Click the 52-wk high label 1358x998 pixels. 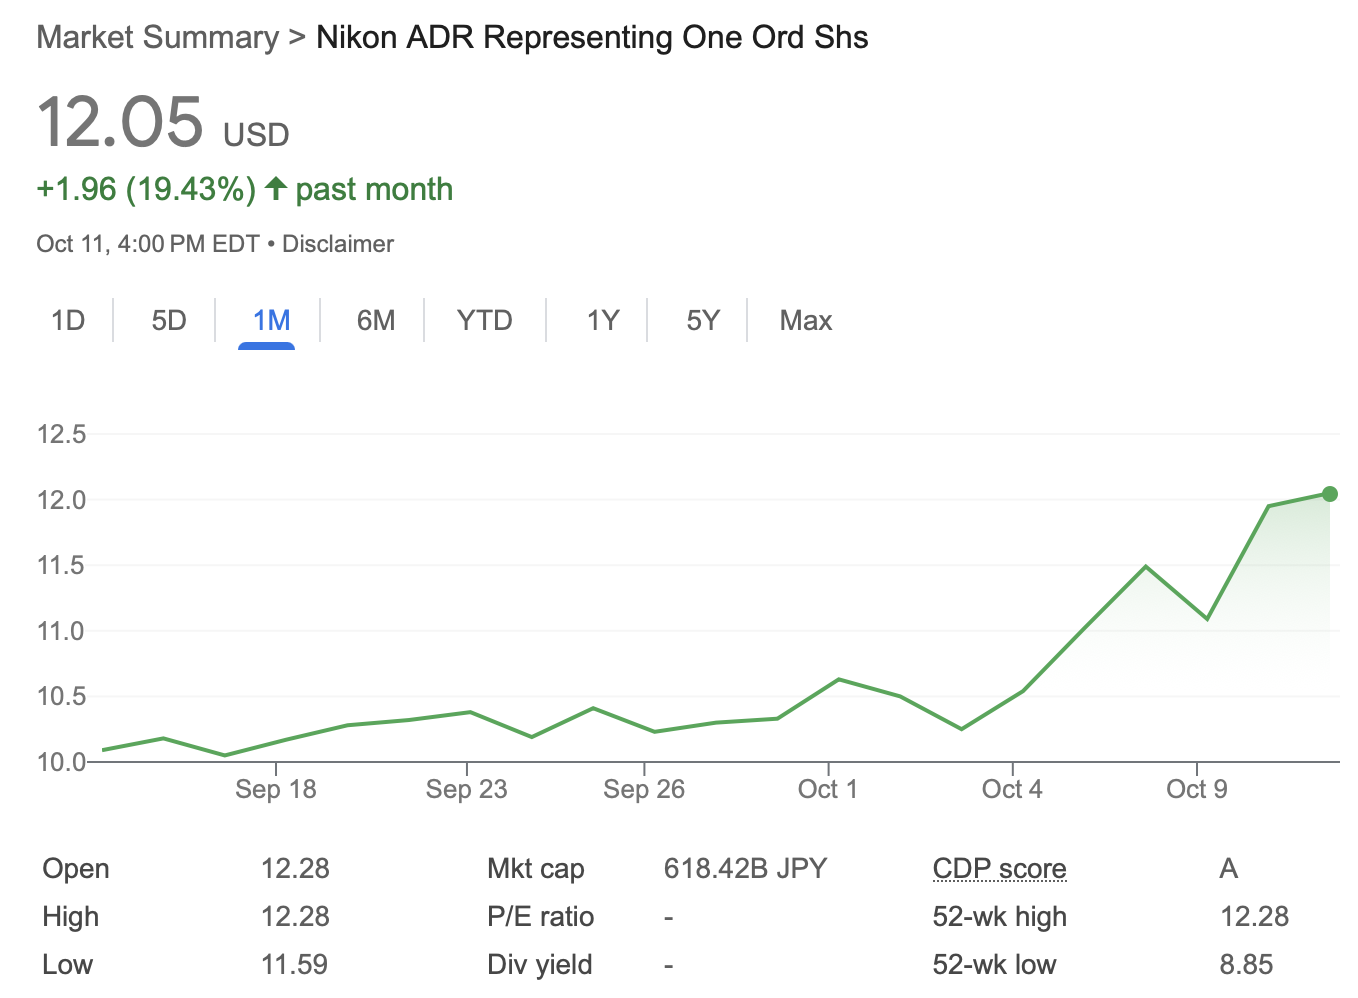999,916
